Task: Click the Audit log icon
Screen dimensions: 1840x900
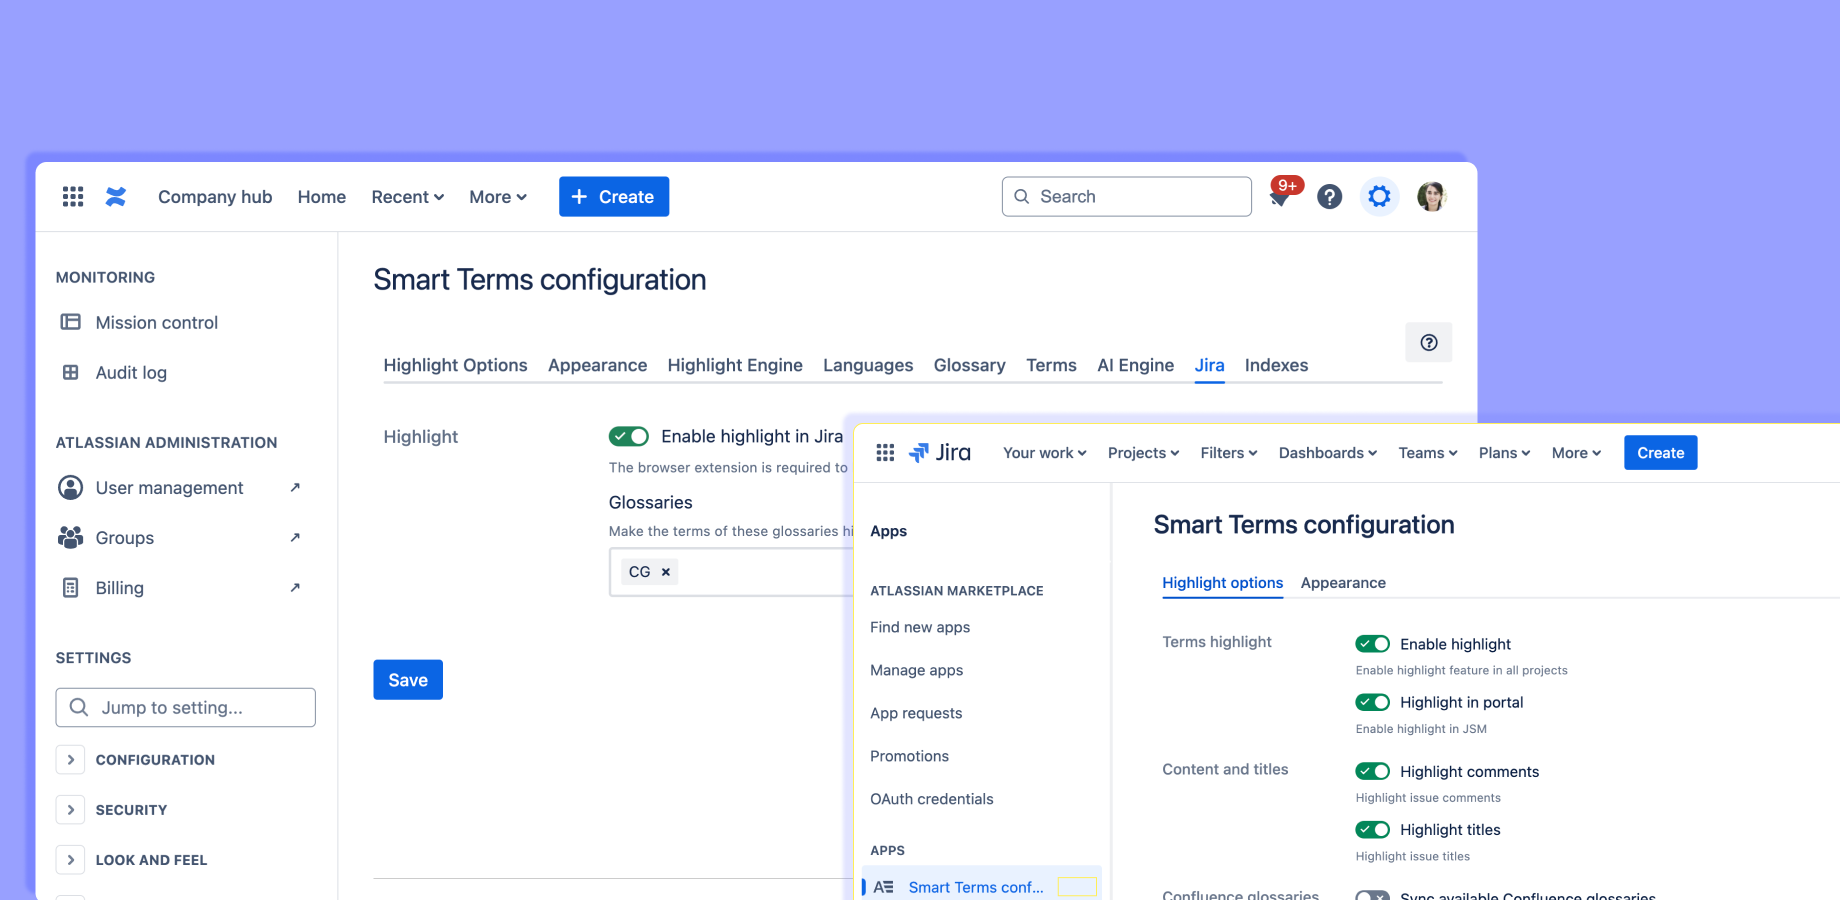Action: click(70, 372)
